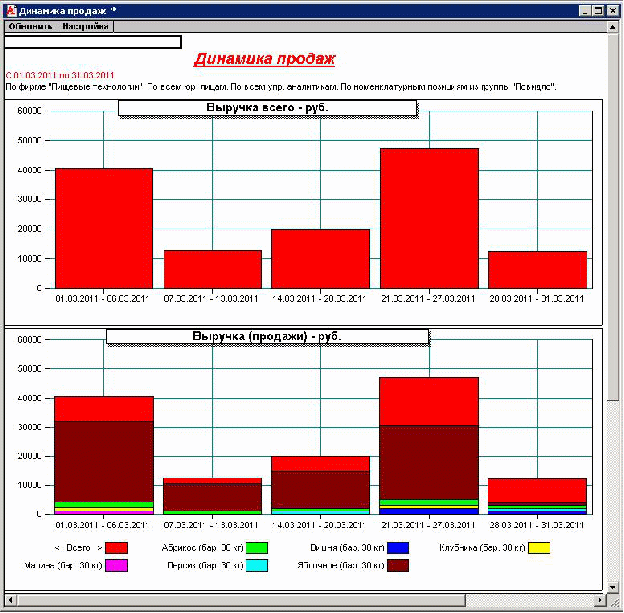624x613 pixels.
Task: Open the Обновить menu item
Action: point(30,27)
